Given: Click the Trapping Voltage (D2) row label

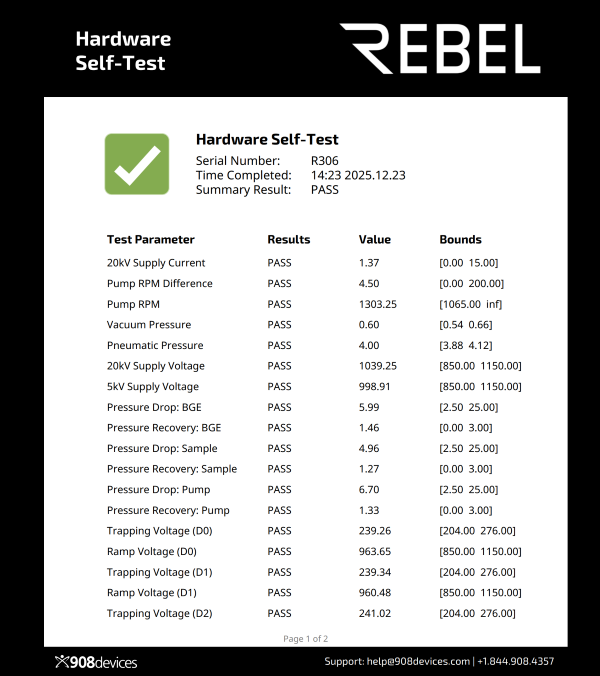Looking at the screenshot, I should (160, 614).
